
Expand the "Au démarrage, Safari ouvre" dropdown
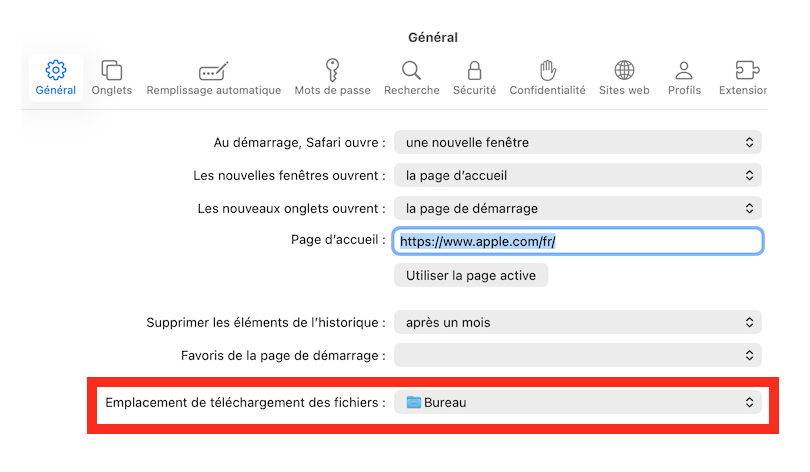pyautogui.click(x=578, y=142)
